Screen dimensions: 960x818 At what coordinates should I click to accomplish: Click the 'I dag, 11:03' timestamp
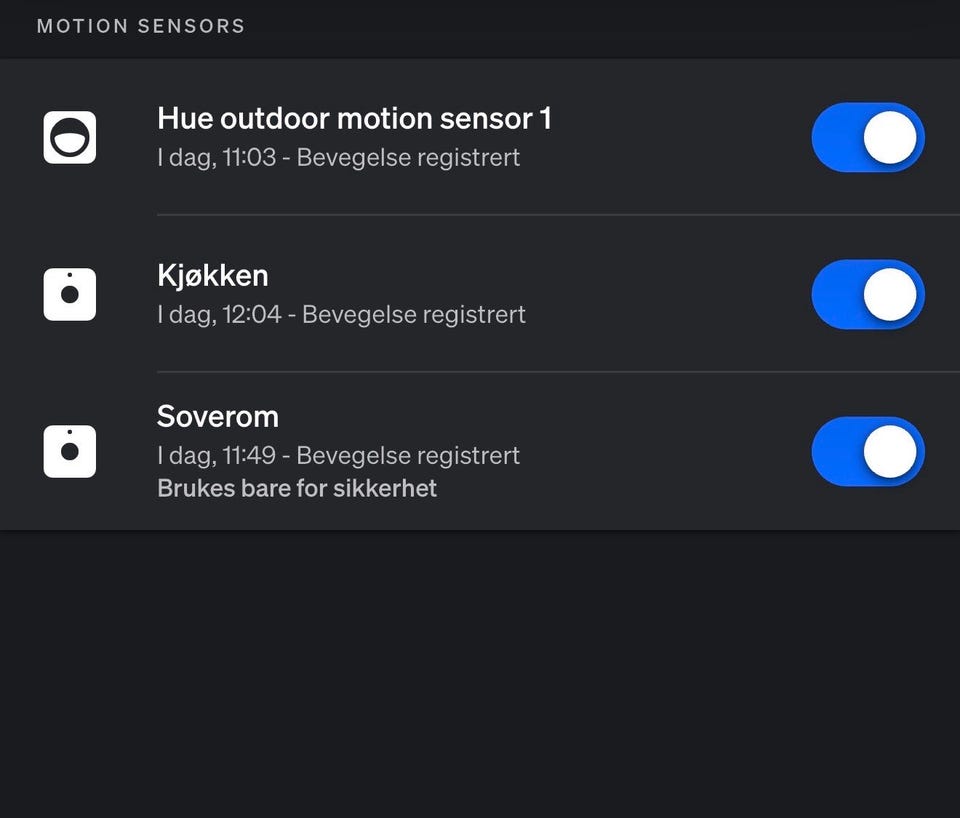point(216,158)
